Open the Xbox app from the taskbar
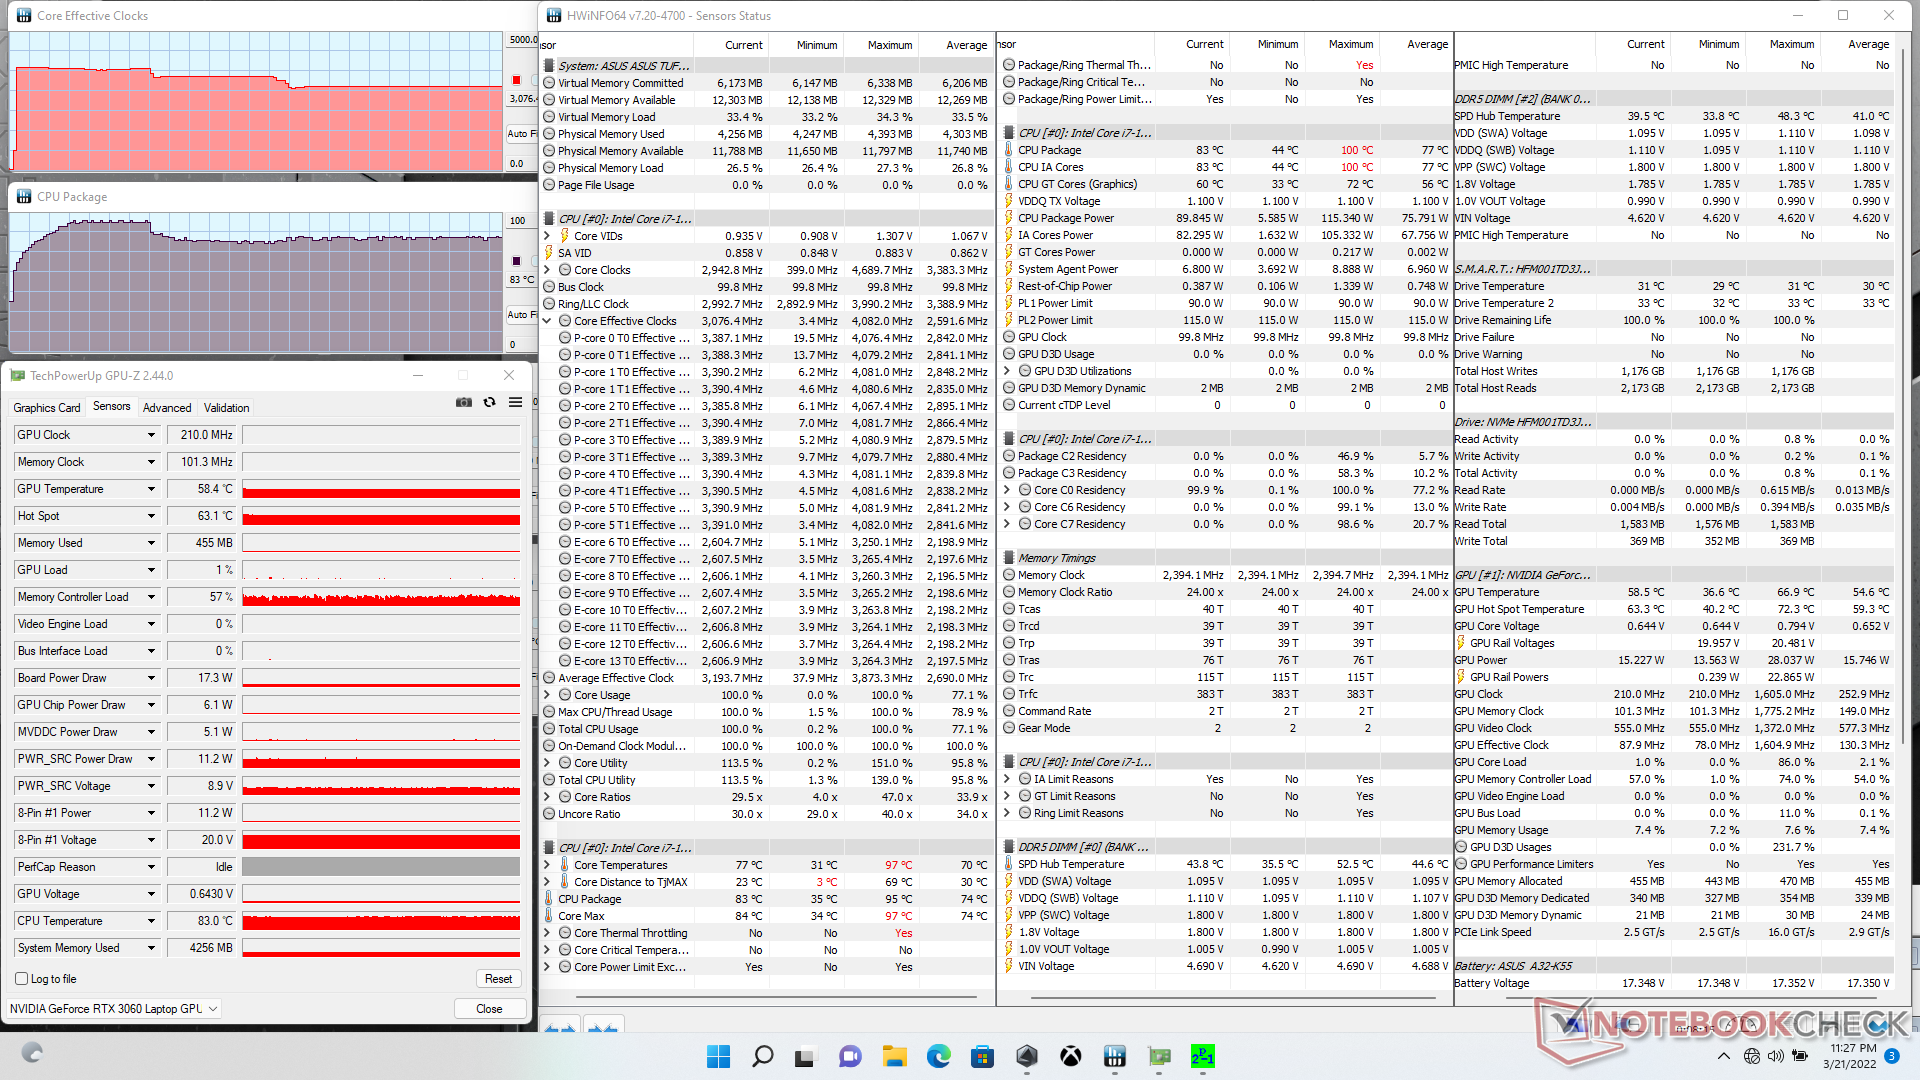Screen dimensions: 1920x1080 [1071, 1056]
